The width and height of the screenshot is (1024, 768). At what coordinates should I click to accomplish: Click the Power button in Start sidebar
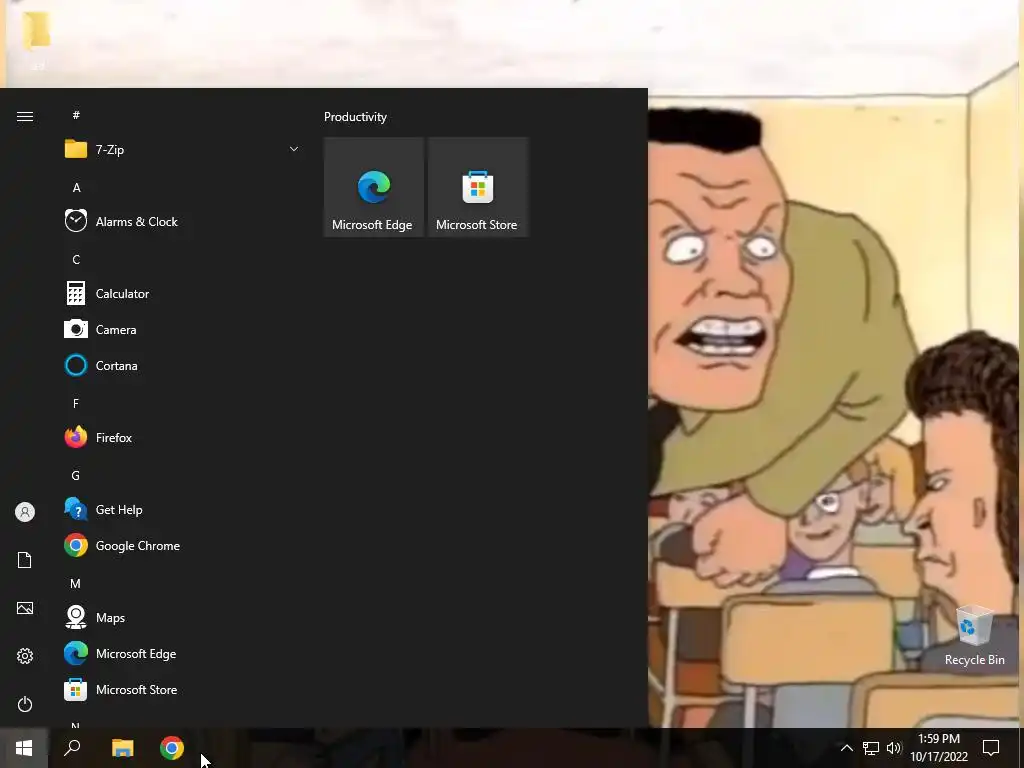tap(25, 704)
